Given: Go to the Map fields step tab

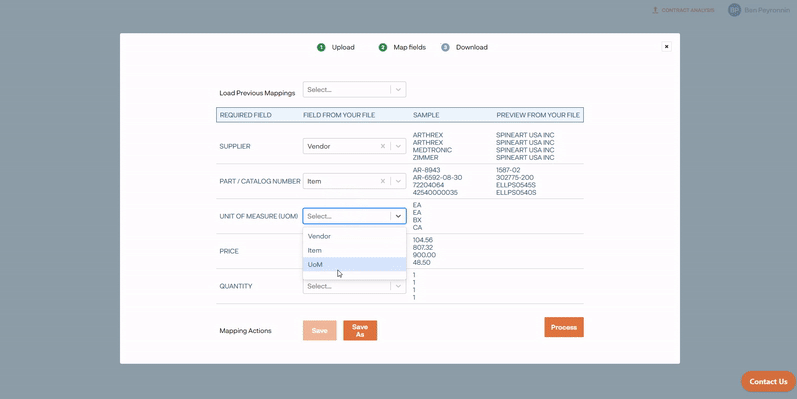Looking at the screenshot, I should coord(410,47).
